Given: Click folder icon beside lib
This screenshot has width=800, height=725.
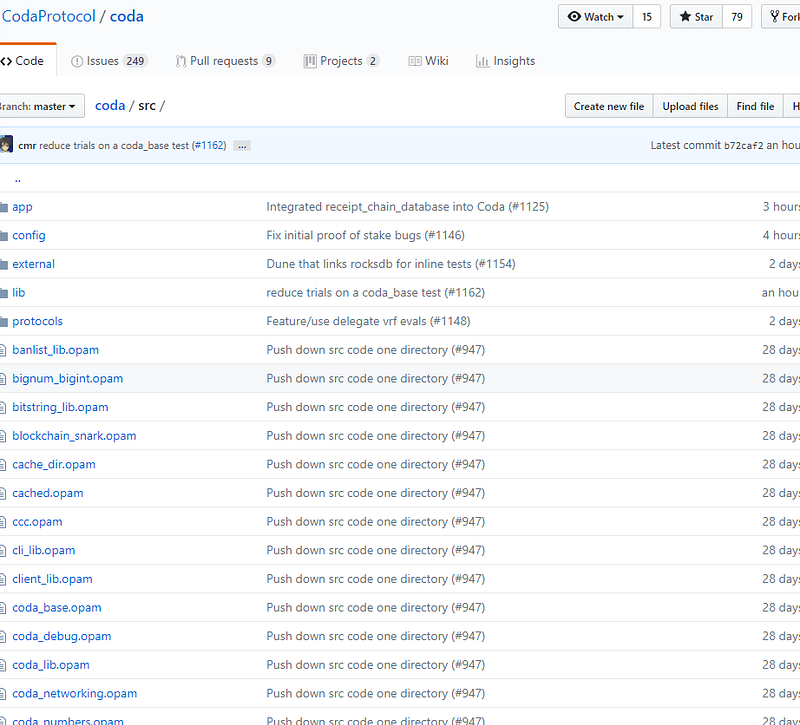Looking at the screenshot, I should (4, 293).
